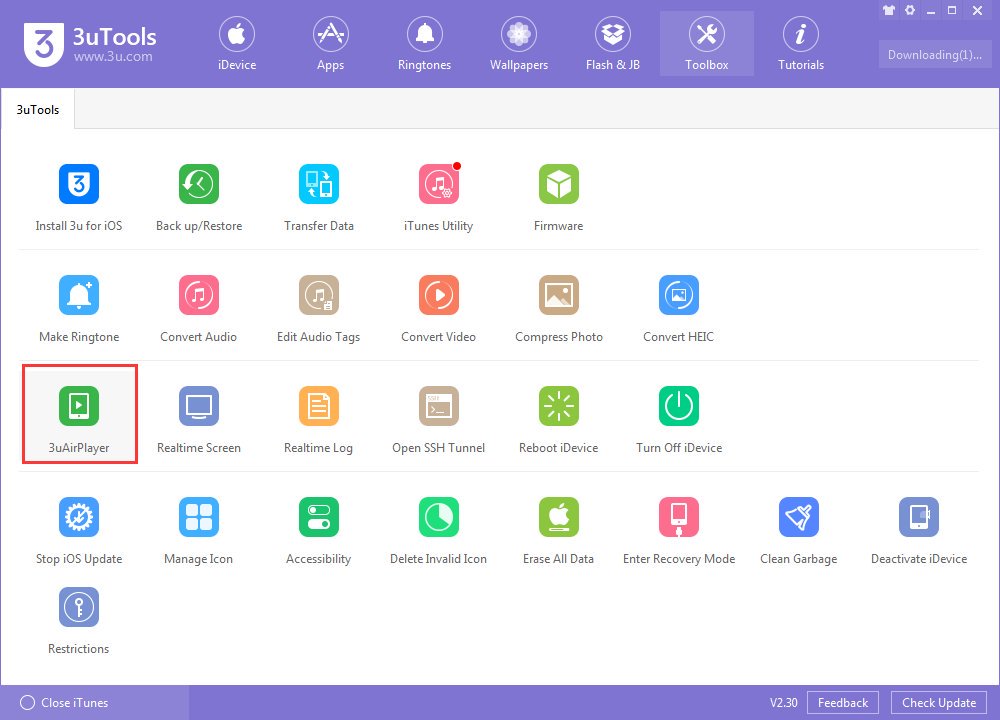Image resolution: width=1000 pixels, height=720 pixels.
Task: Click the V2.30 version label
Action: click(x=783, y=703)
